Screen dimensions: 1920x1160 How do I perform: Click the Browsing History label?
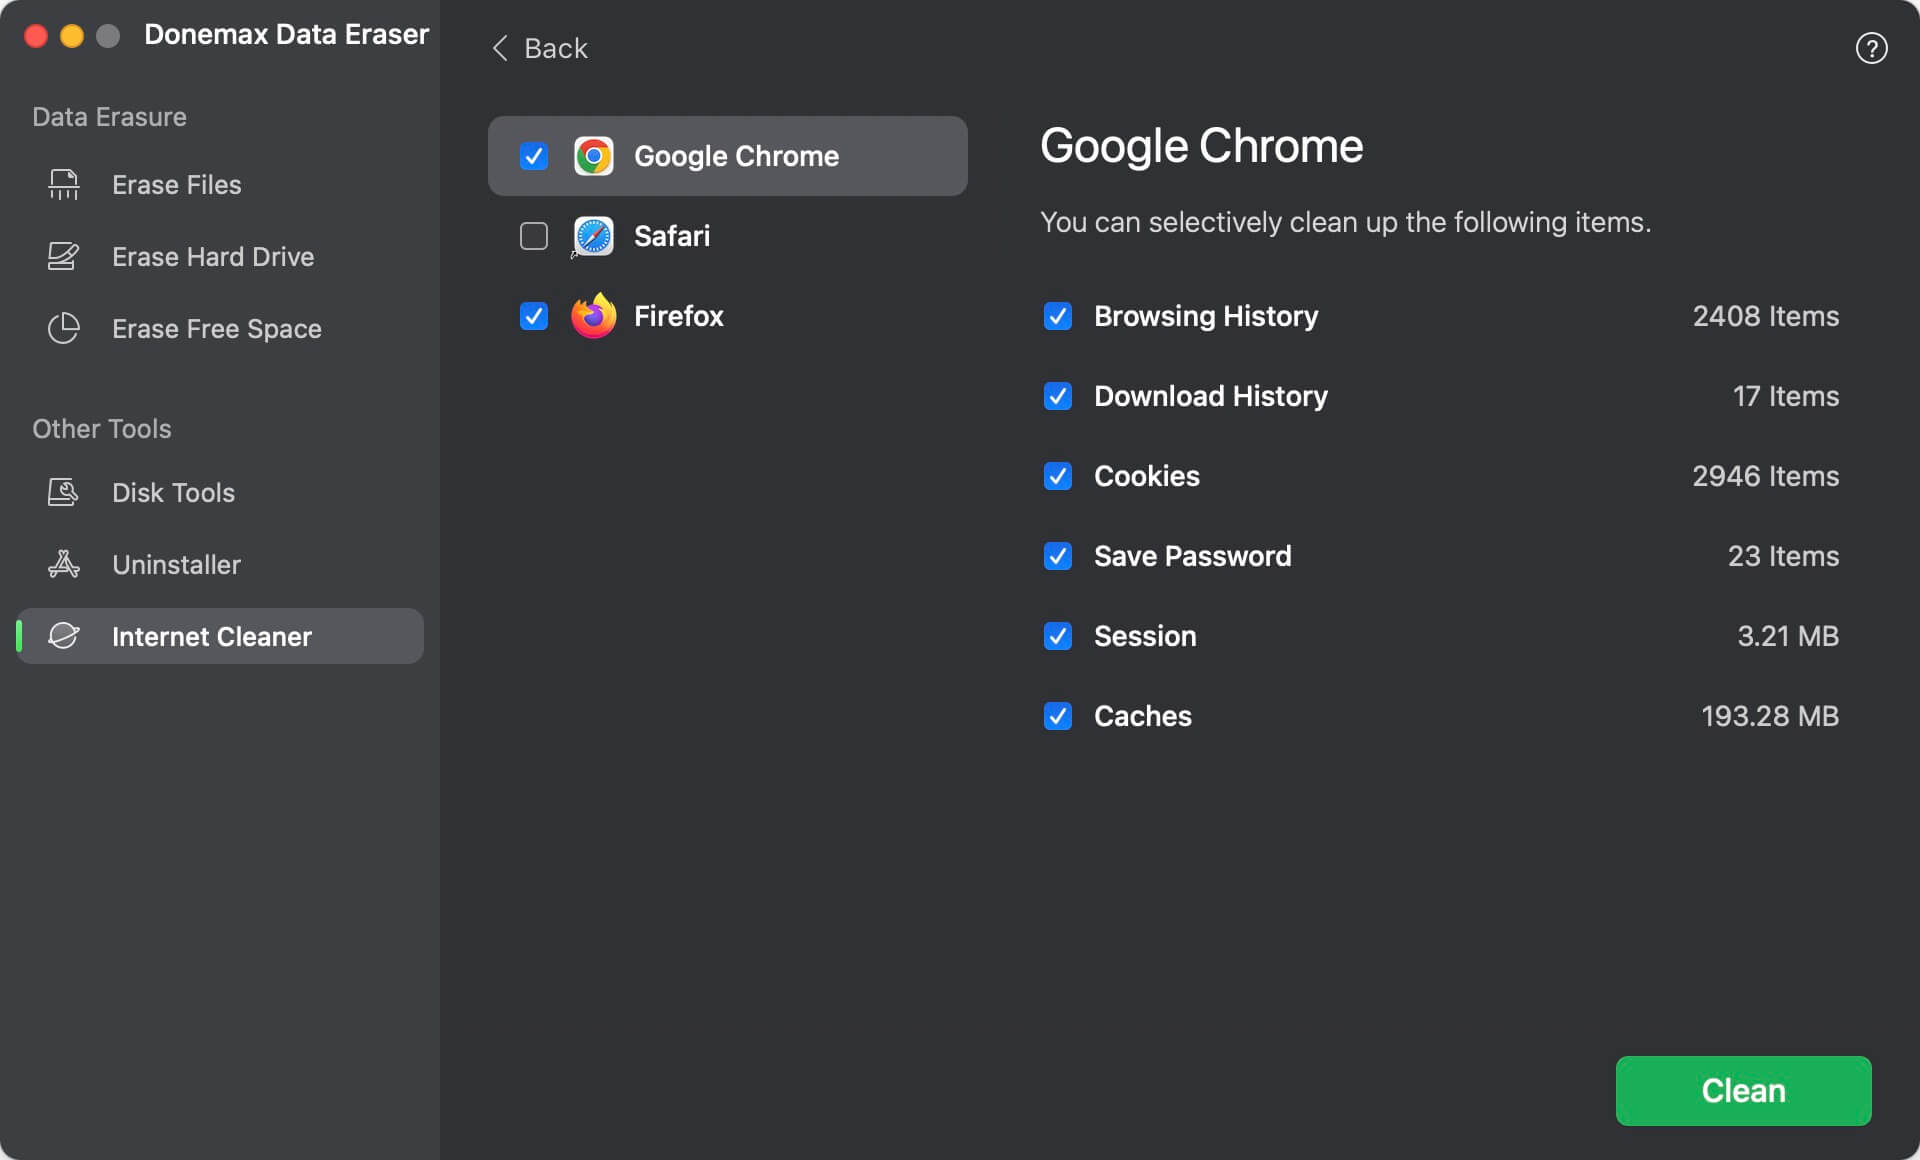click(x=1206, y=316)
